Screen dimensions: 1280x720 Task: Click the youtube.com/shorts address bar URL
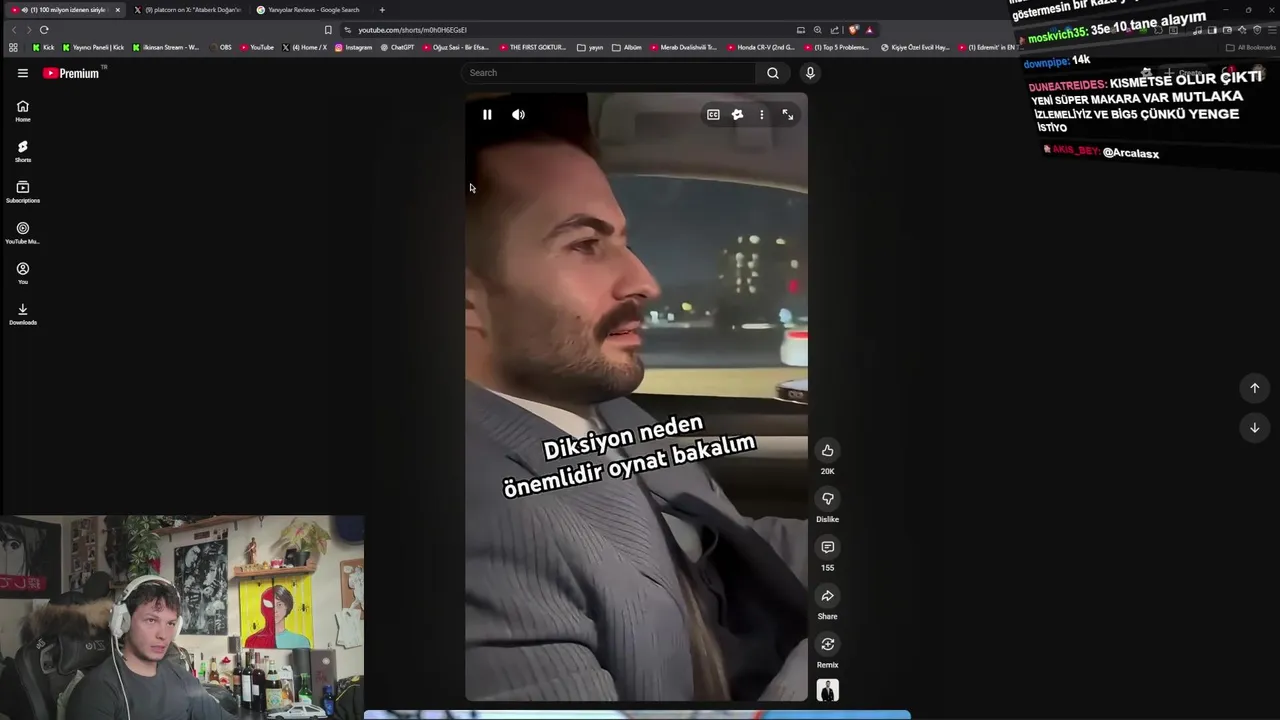point(412,30)
